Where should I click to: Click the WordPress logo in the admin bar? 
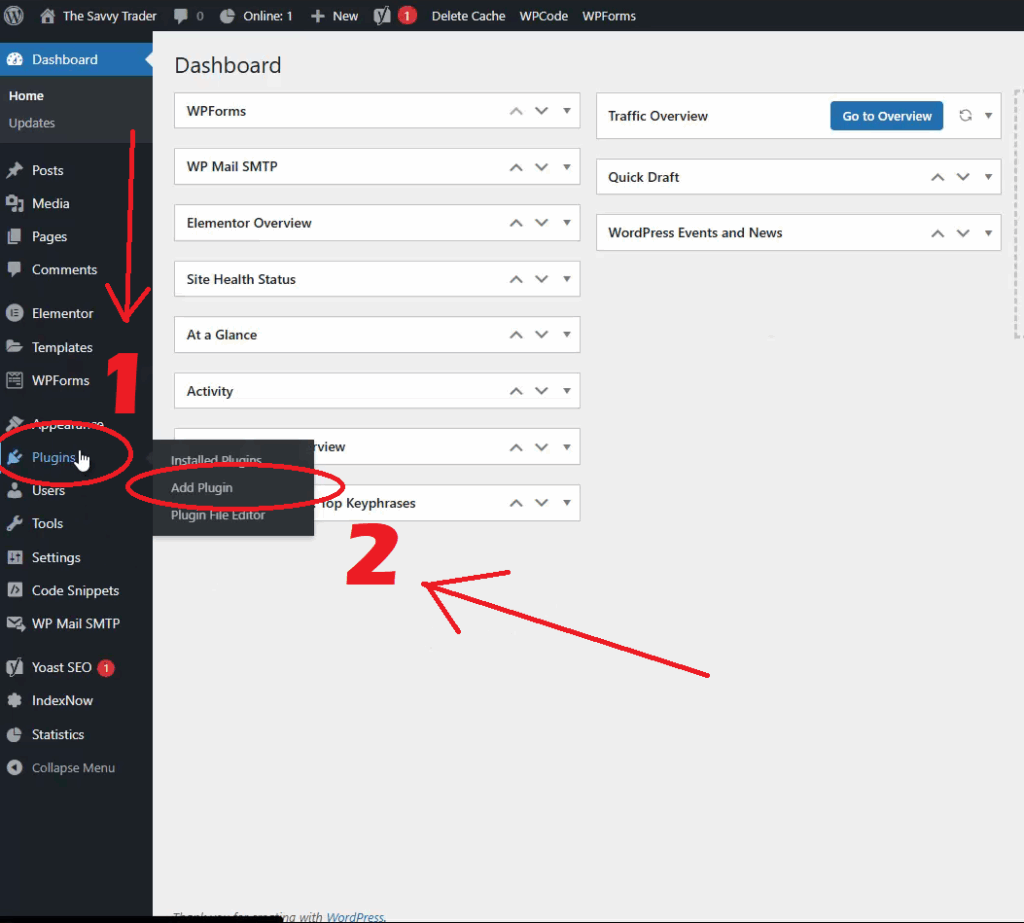click(13, 15)
